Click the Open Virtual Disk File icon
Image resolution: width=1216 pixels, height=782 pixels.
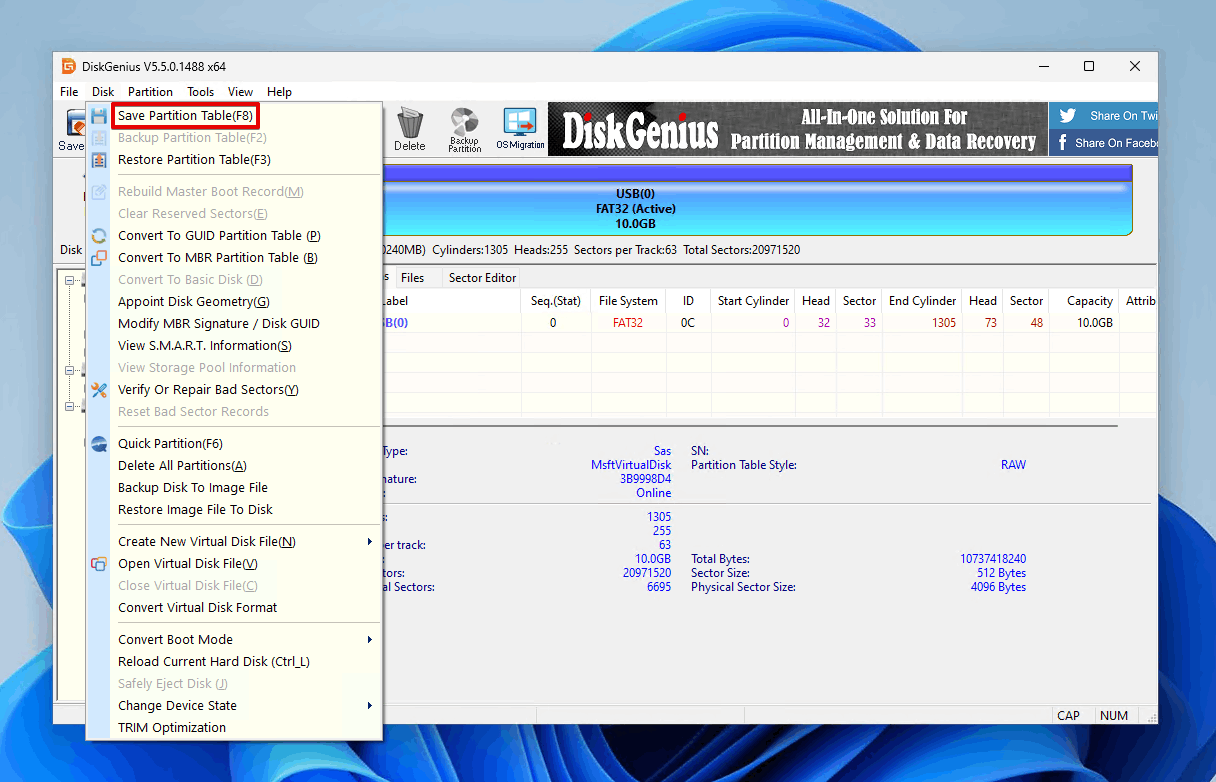point(99,564)
